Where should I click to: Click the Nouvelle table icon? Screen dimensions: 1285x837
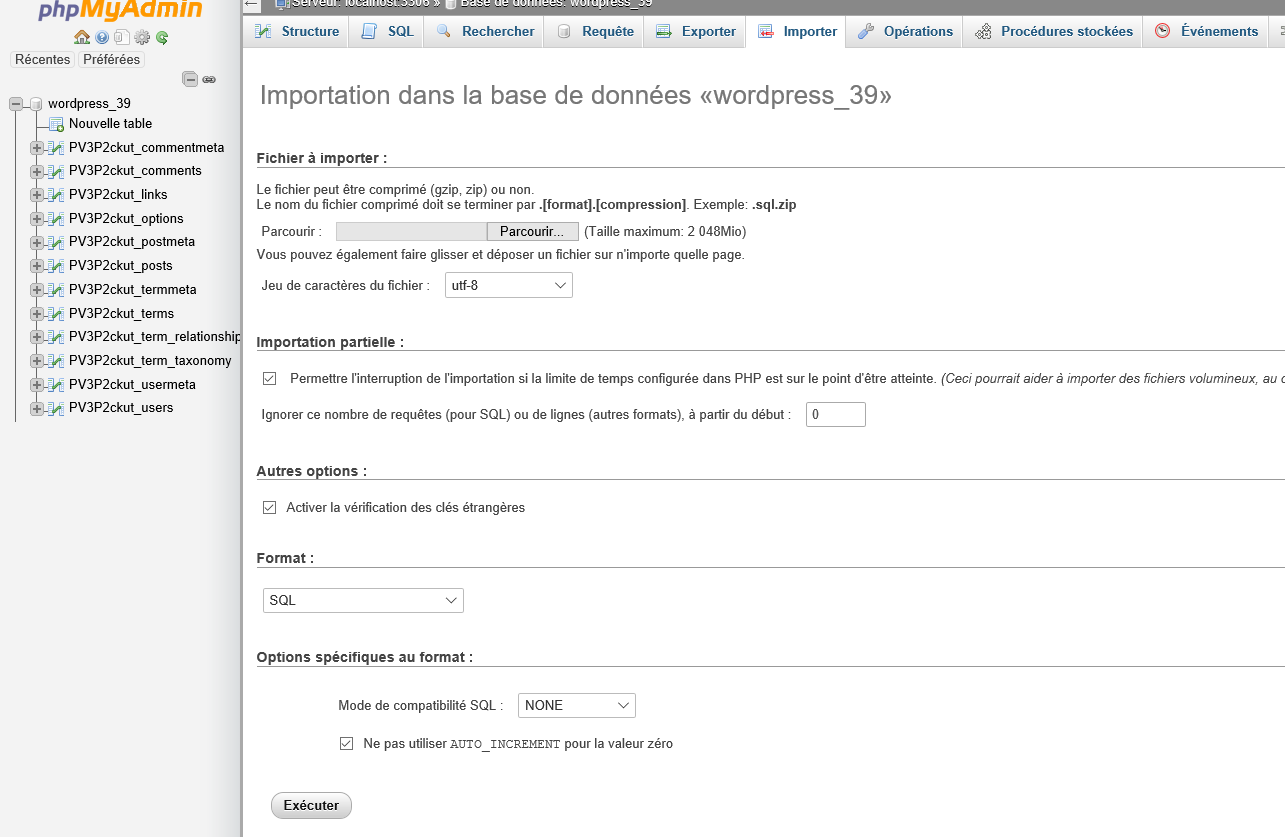point(57,124)
